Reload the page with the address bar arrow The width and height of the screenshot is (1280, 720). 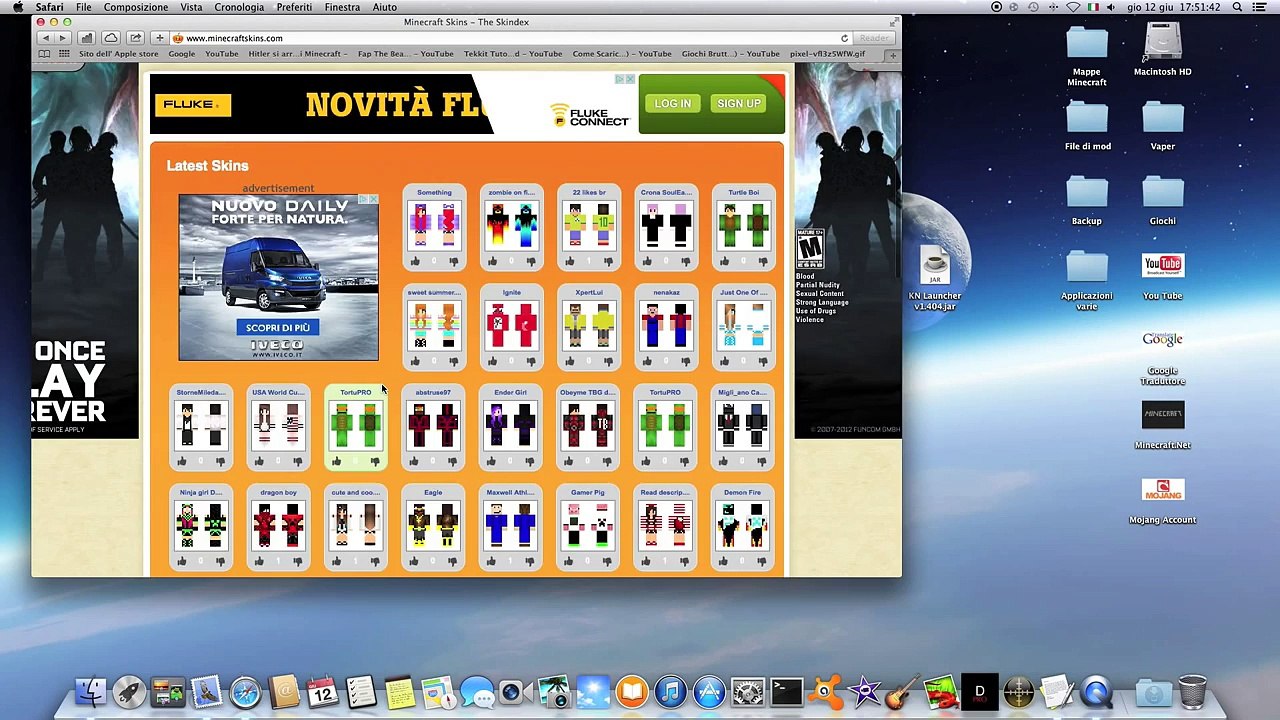point(844,38)
